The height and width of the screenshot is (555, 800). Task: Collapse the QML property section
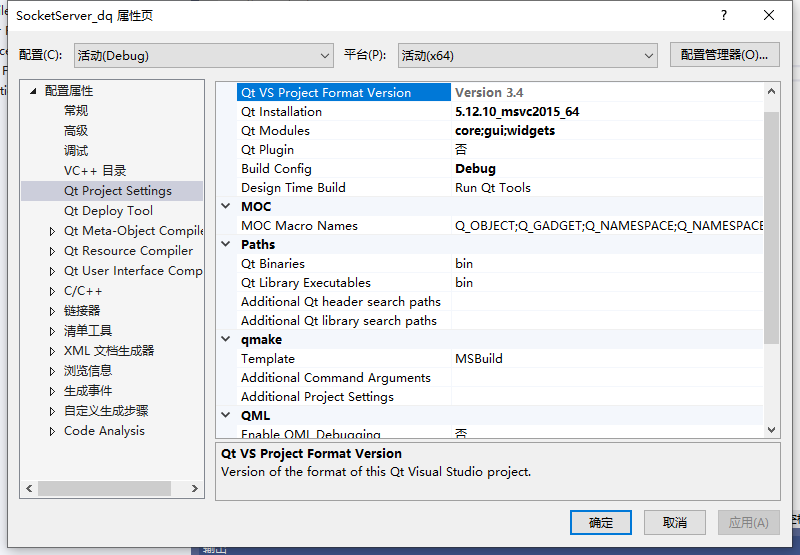pyautogui.click(x=226, y=415)
